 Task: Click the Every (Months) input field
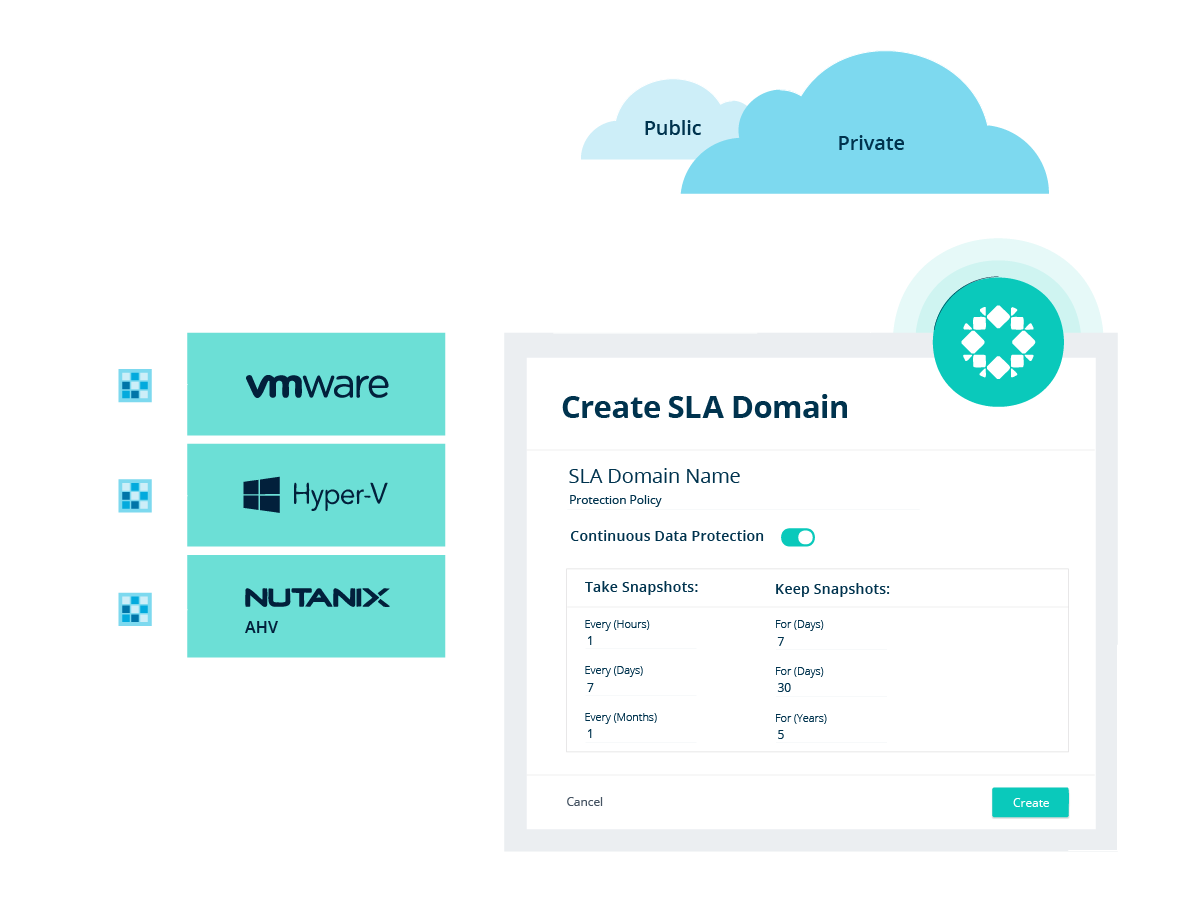639,734
